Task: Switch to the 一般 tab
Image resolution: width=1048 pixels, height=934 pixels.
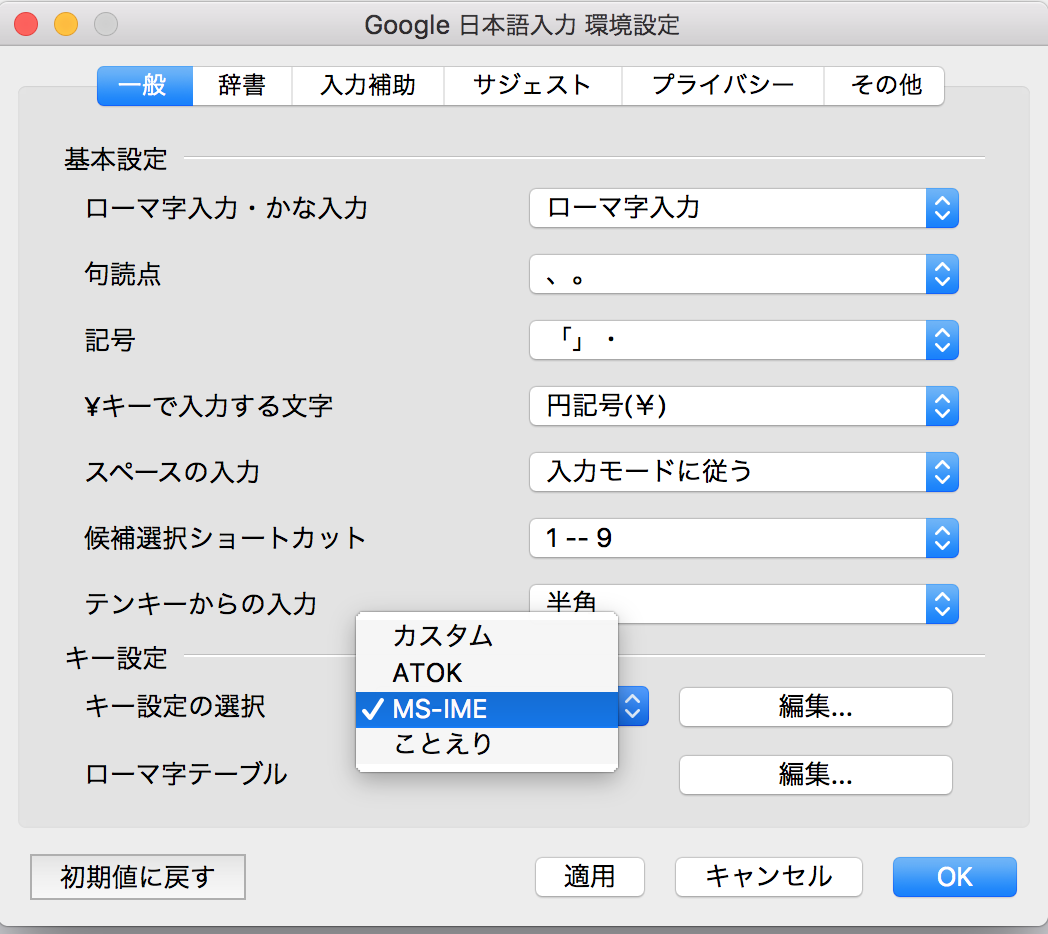Action: coord(145,86)
